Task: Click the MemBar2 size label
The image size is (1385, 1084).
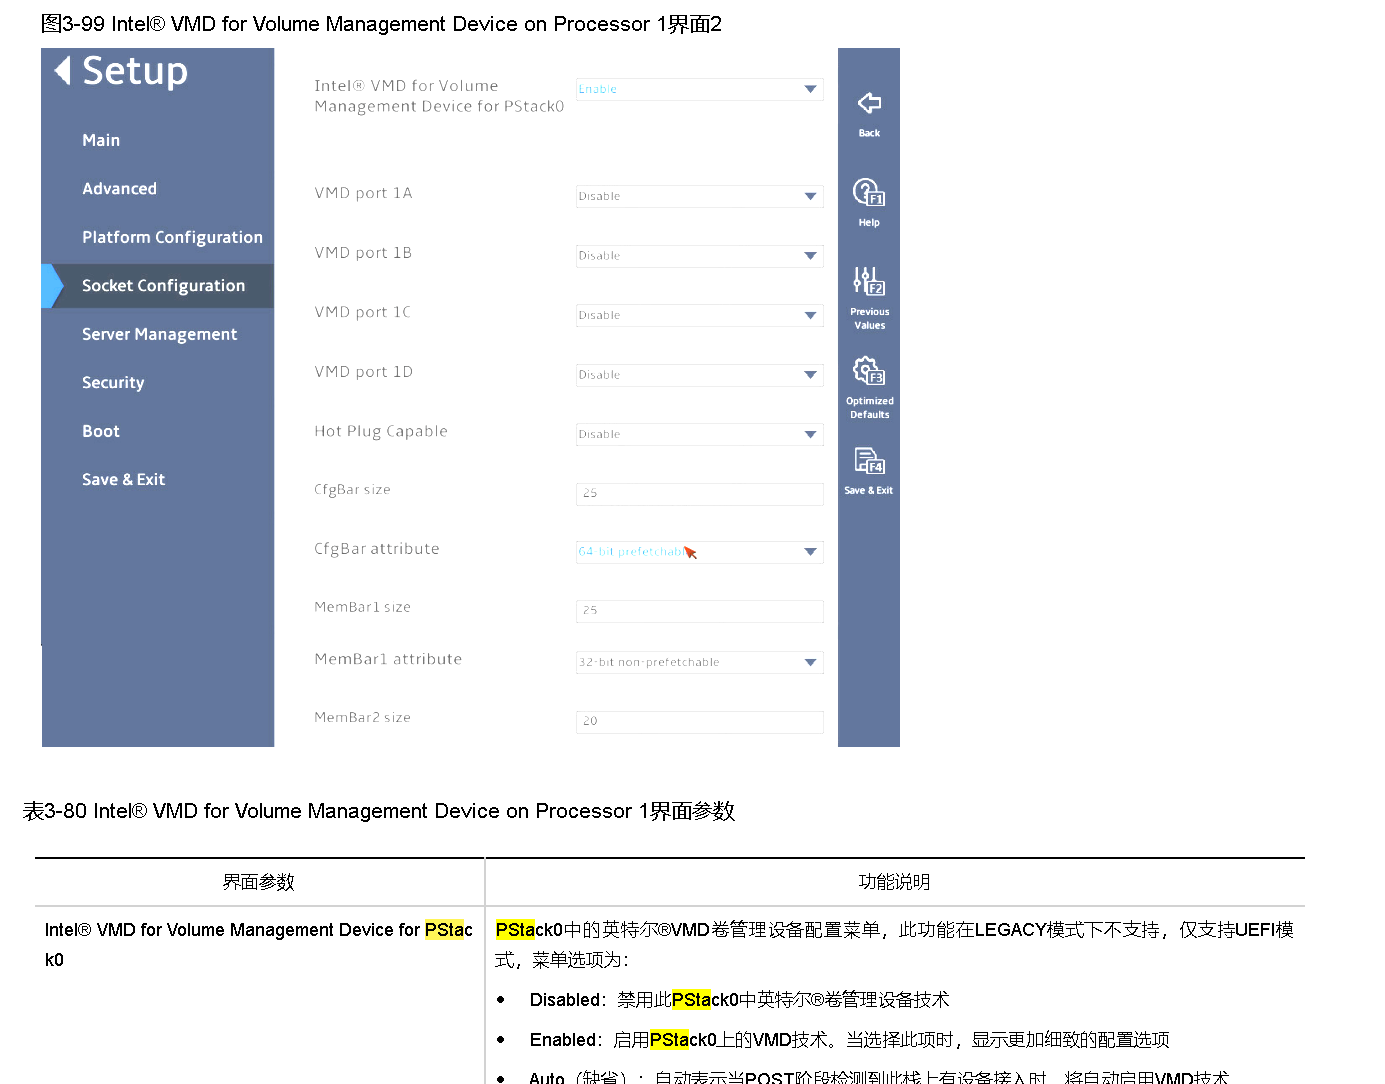Action: pos(362,717)
